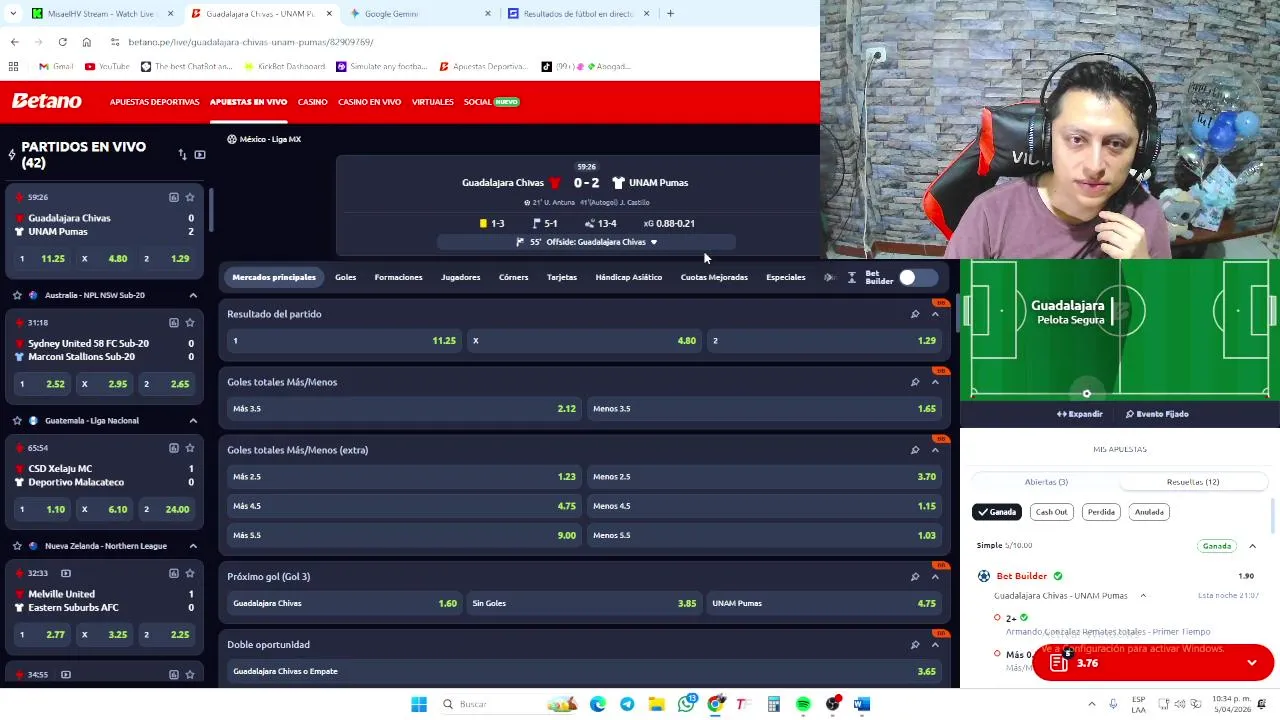Open the Goles markets tab
Screen dimensions: 1280x720
pos(345,277)
